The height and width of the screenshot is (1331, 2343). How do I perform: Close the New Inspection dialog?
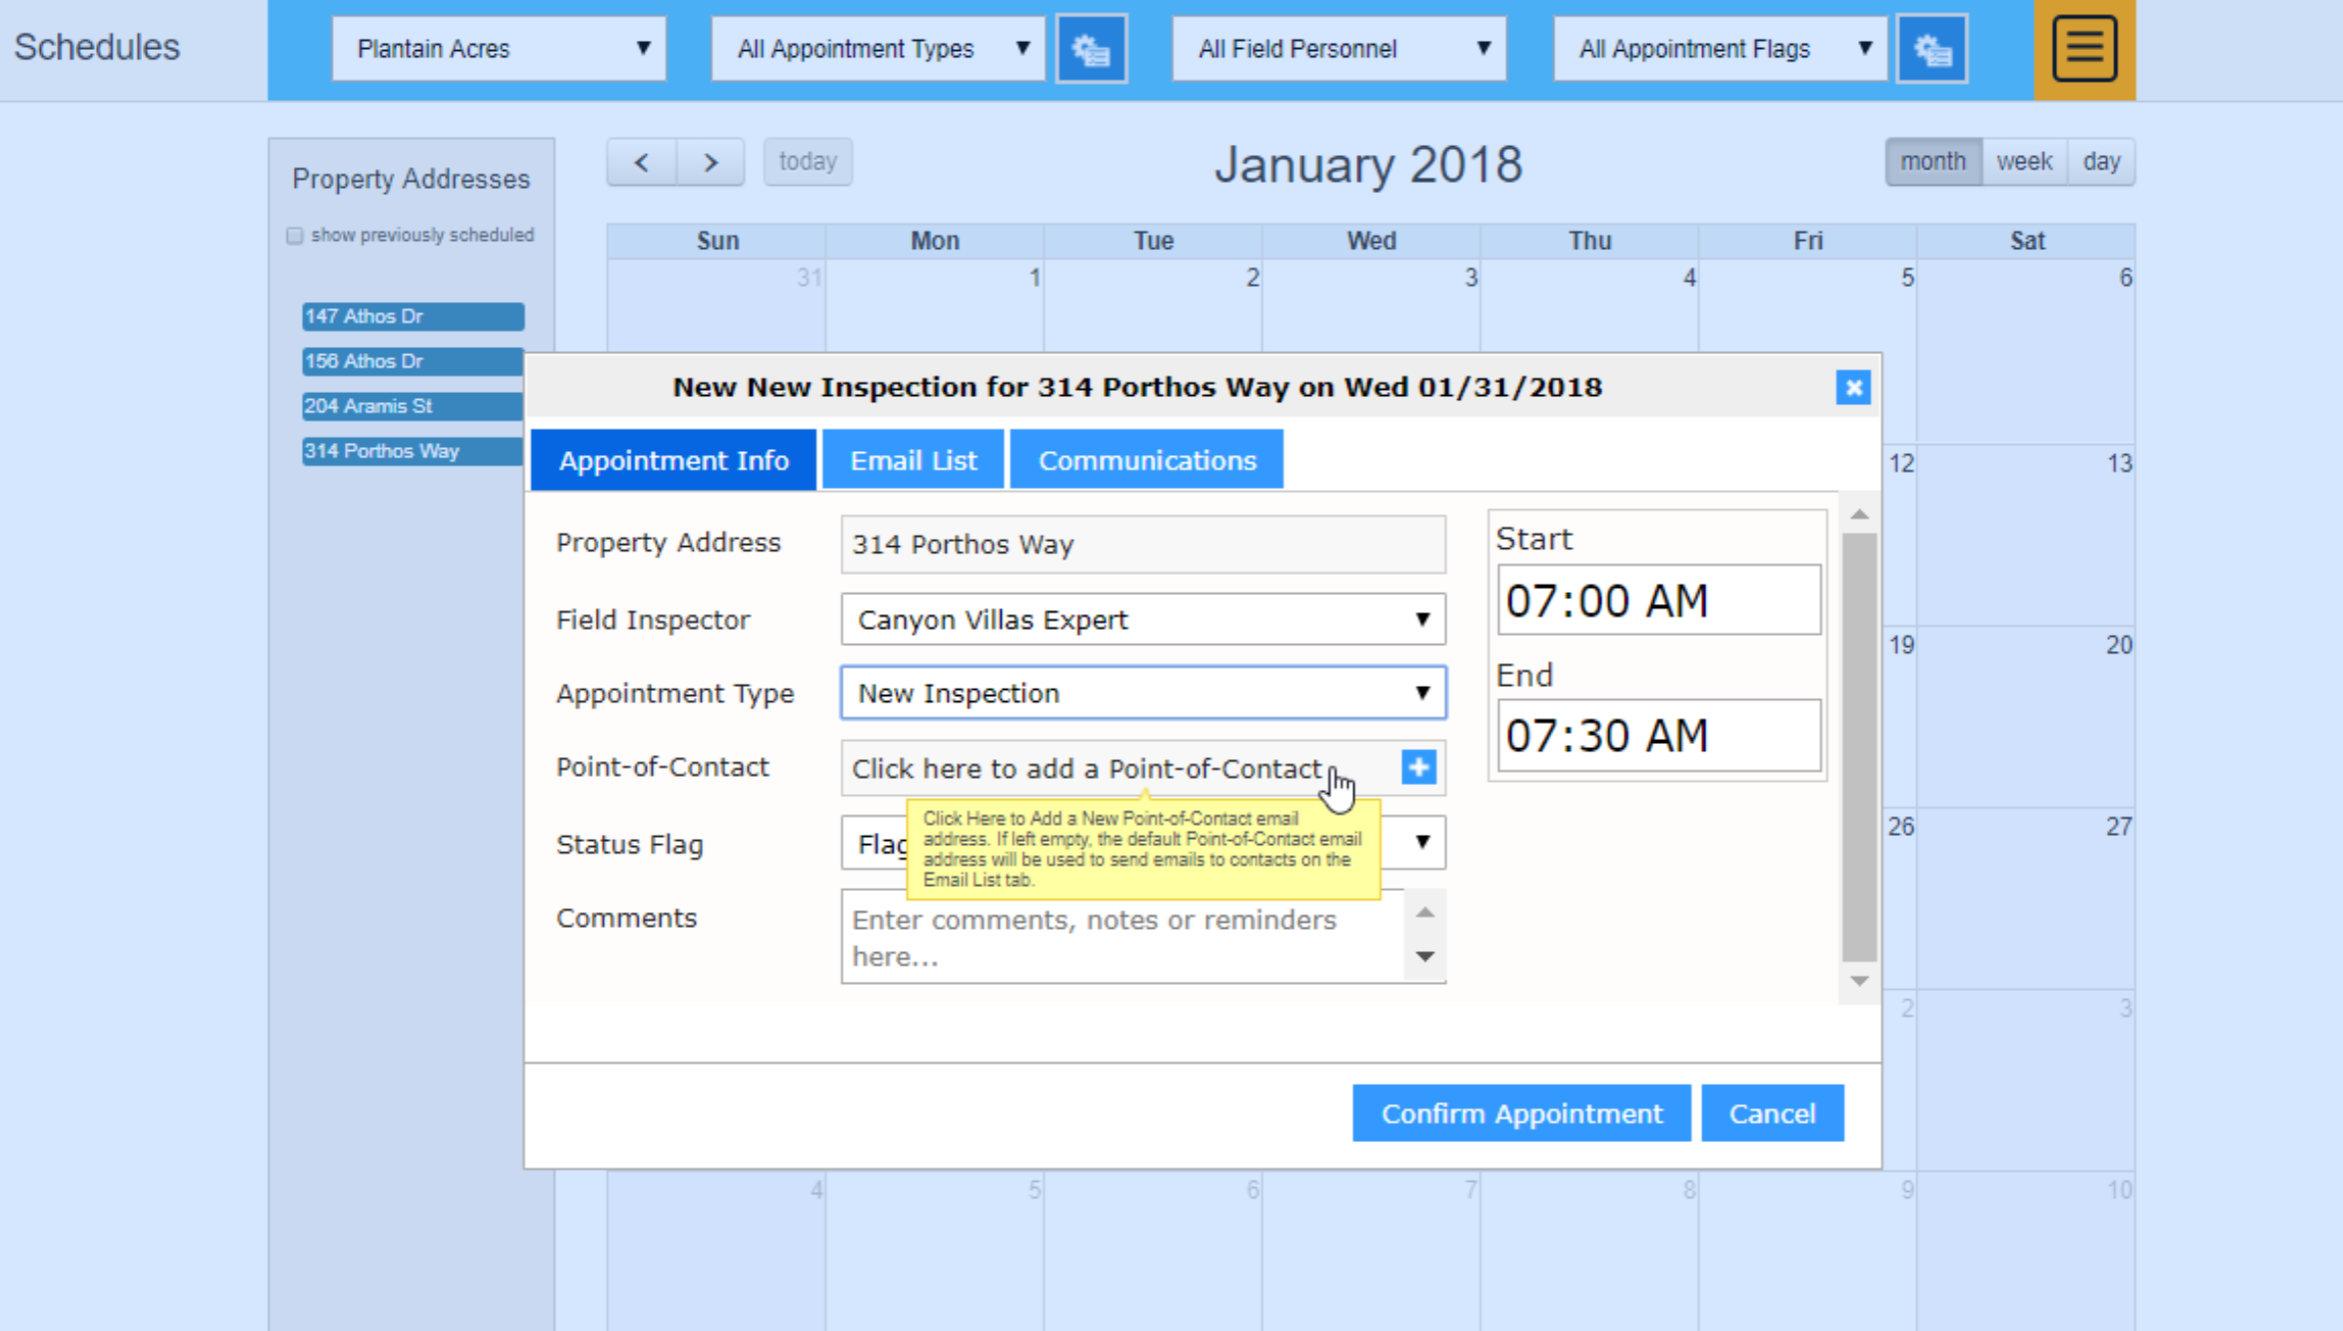pyautogui.click(x=1853, y=387)
